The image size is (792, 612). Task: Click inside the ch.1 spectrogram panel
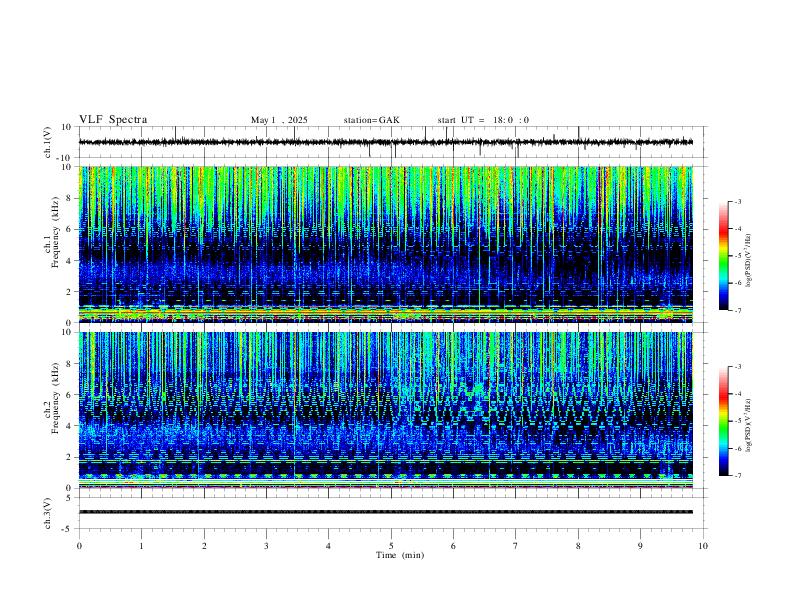385,244
